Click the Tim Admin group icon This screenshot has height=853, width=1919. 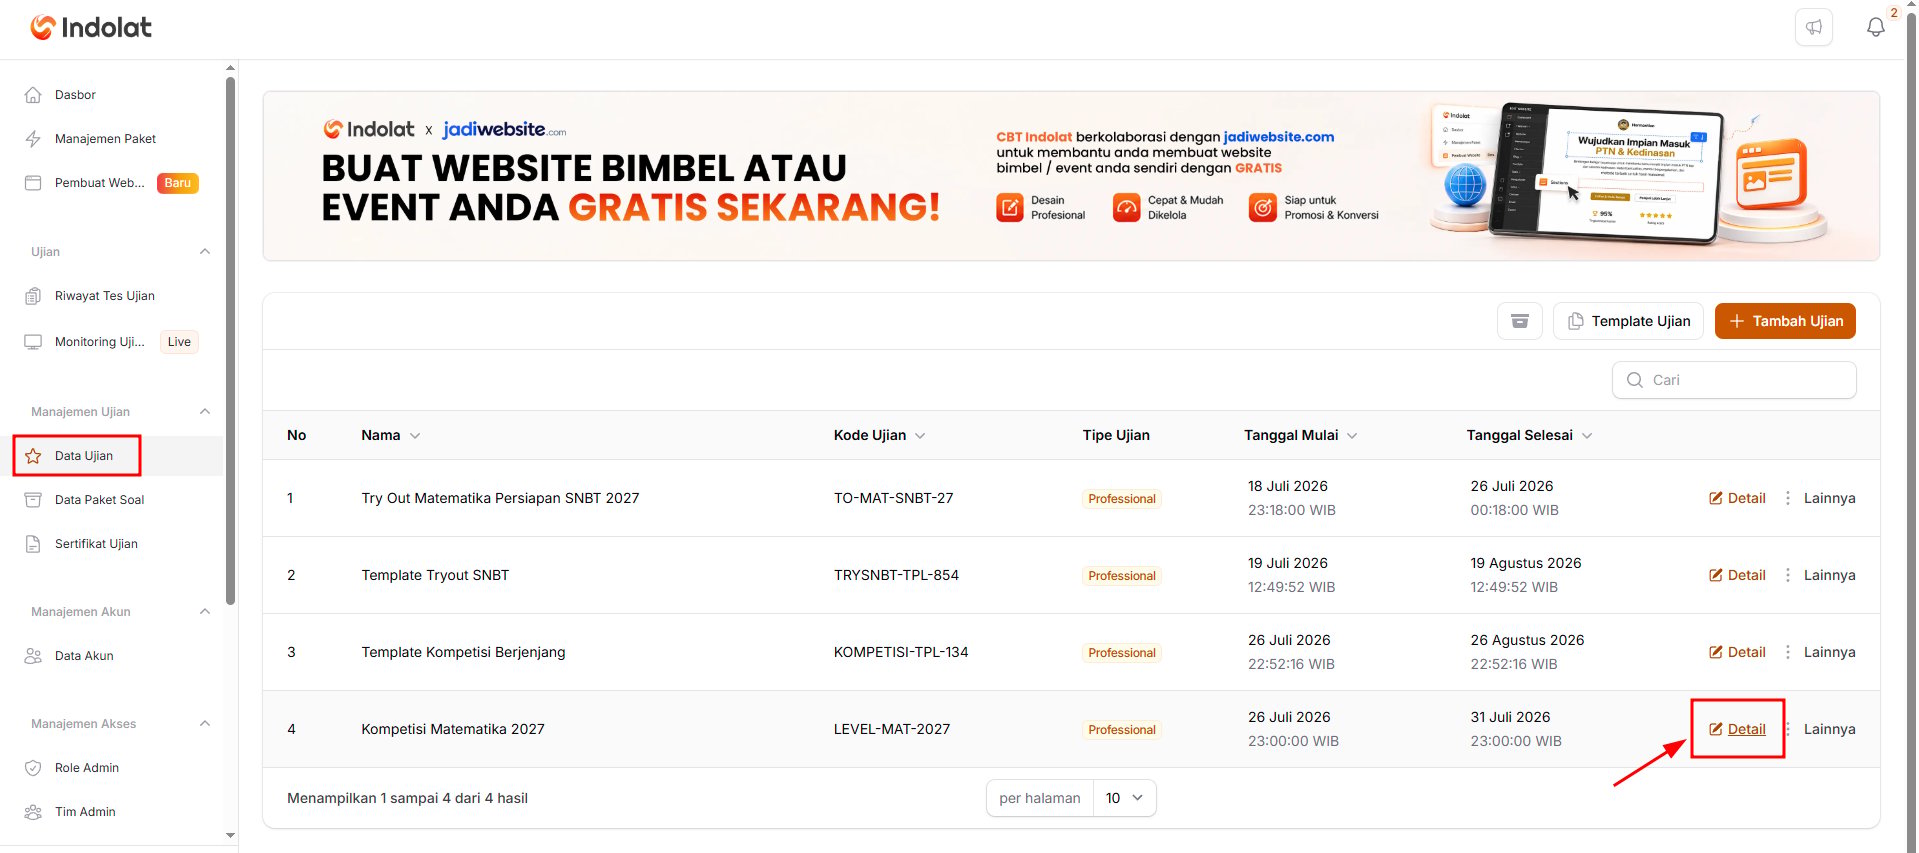click(33, 812)
